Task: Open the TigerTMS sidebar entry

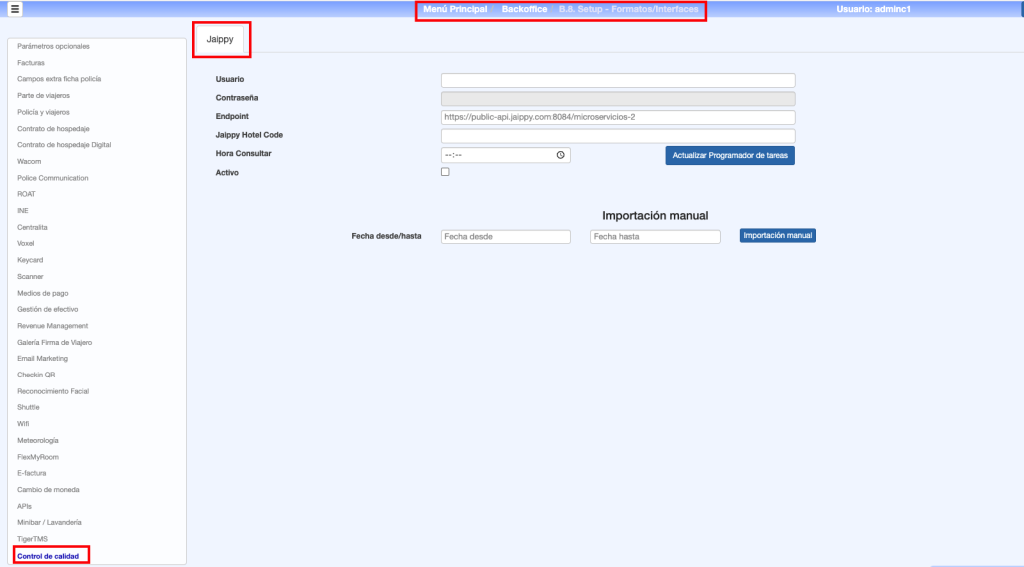Action: (32, 539)
